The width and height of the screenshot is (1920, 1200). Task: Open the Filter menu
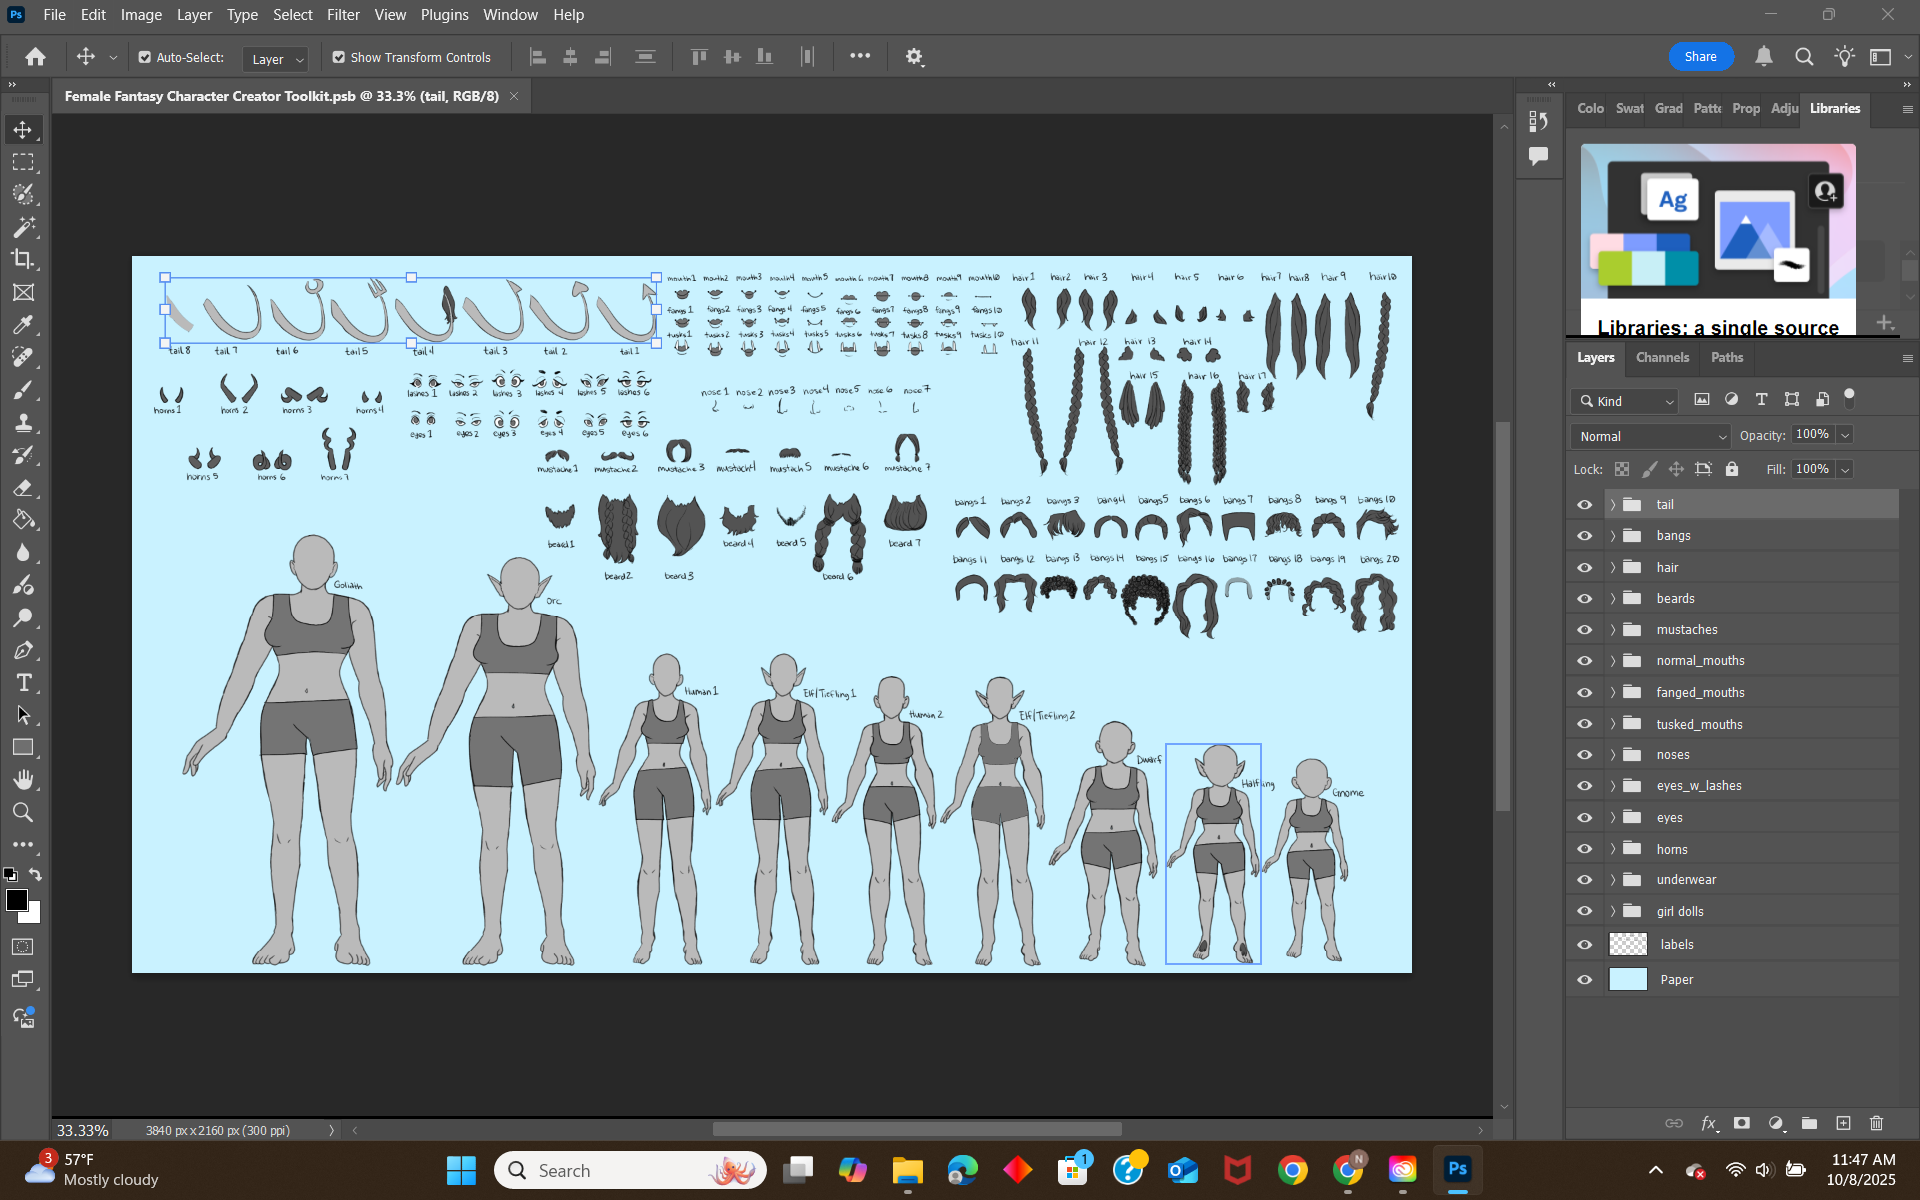pos(343,15)
